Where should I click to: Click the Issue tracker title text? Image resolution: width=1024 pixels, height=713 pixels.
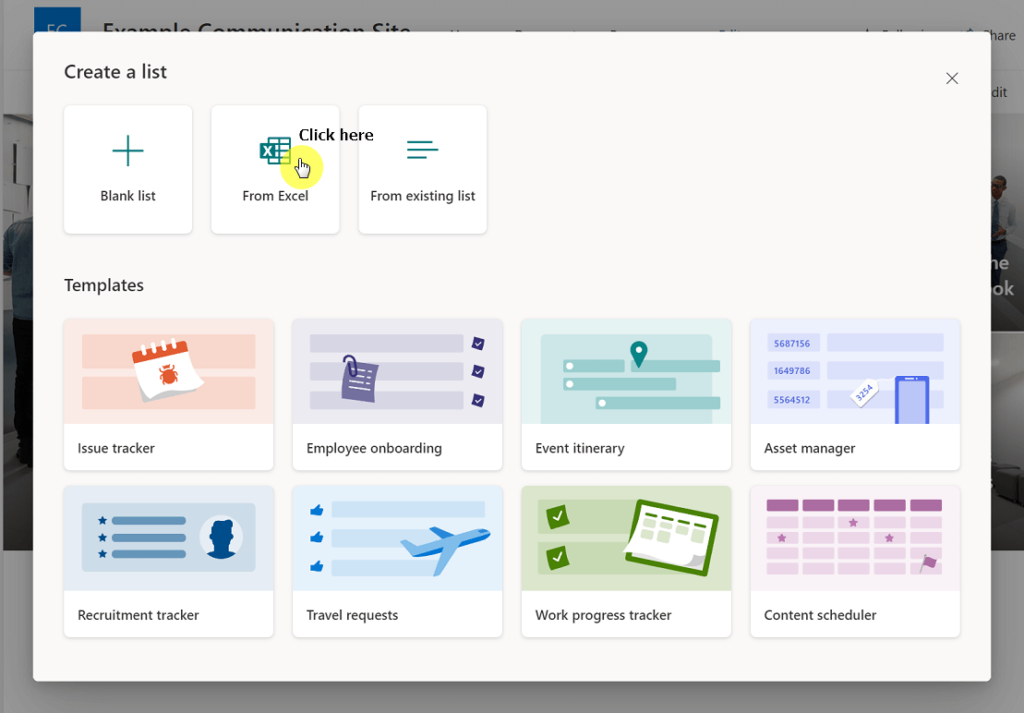coord(116,449)
